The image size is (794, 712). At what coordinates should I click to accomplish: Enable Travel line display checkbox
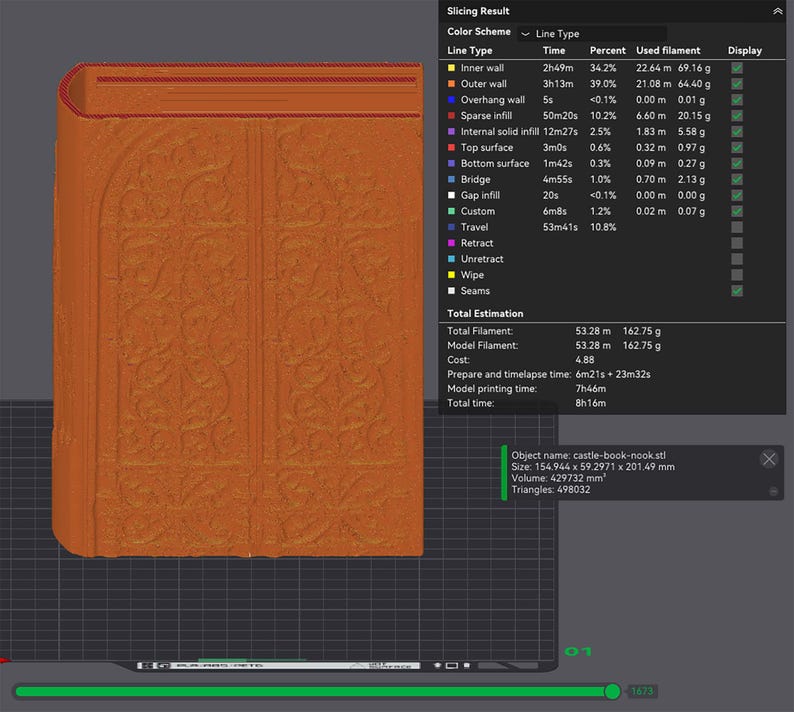click(x=737, y=227)
